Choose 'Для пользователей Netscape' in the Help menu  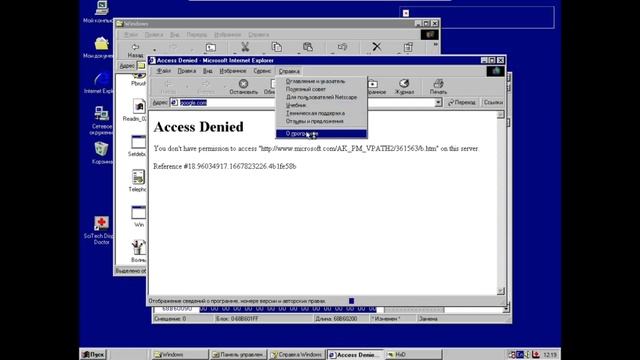click(x=321, y=97)
